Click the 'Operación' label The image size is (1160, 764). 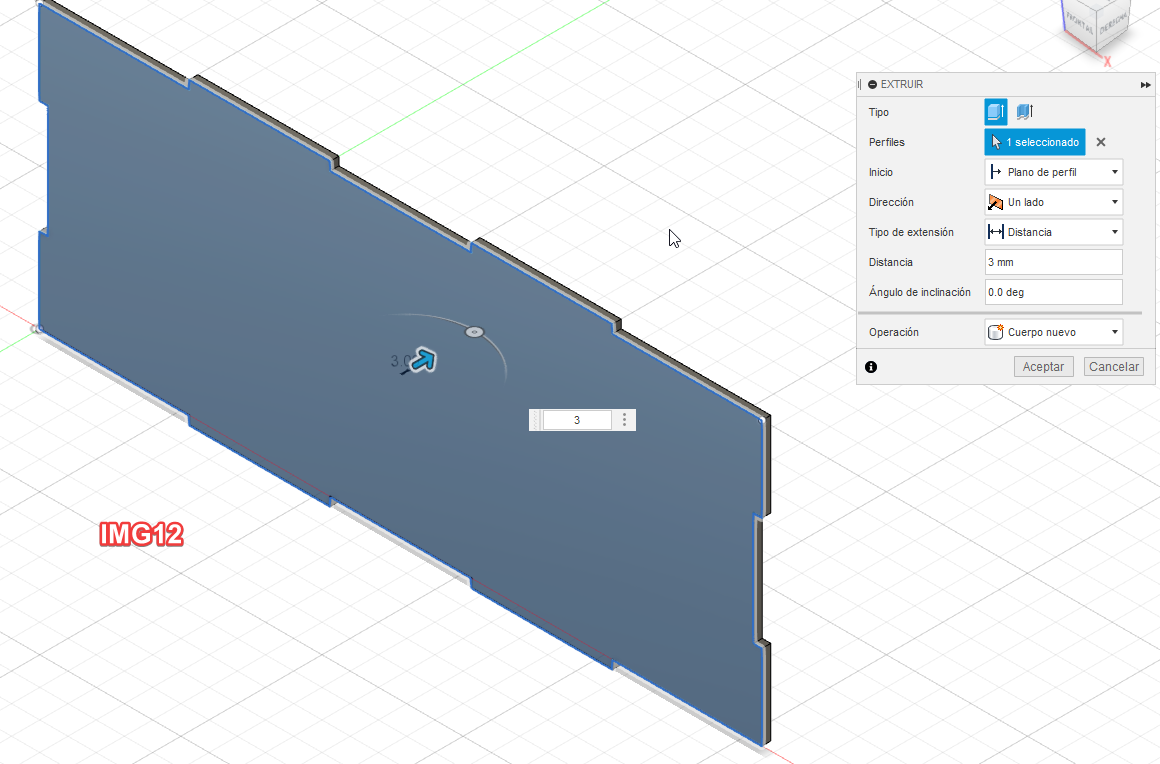click(894, 332)
